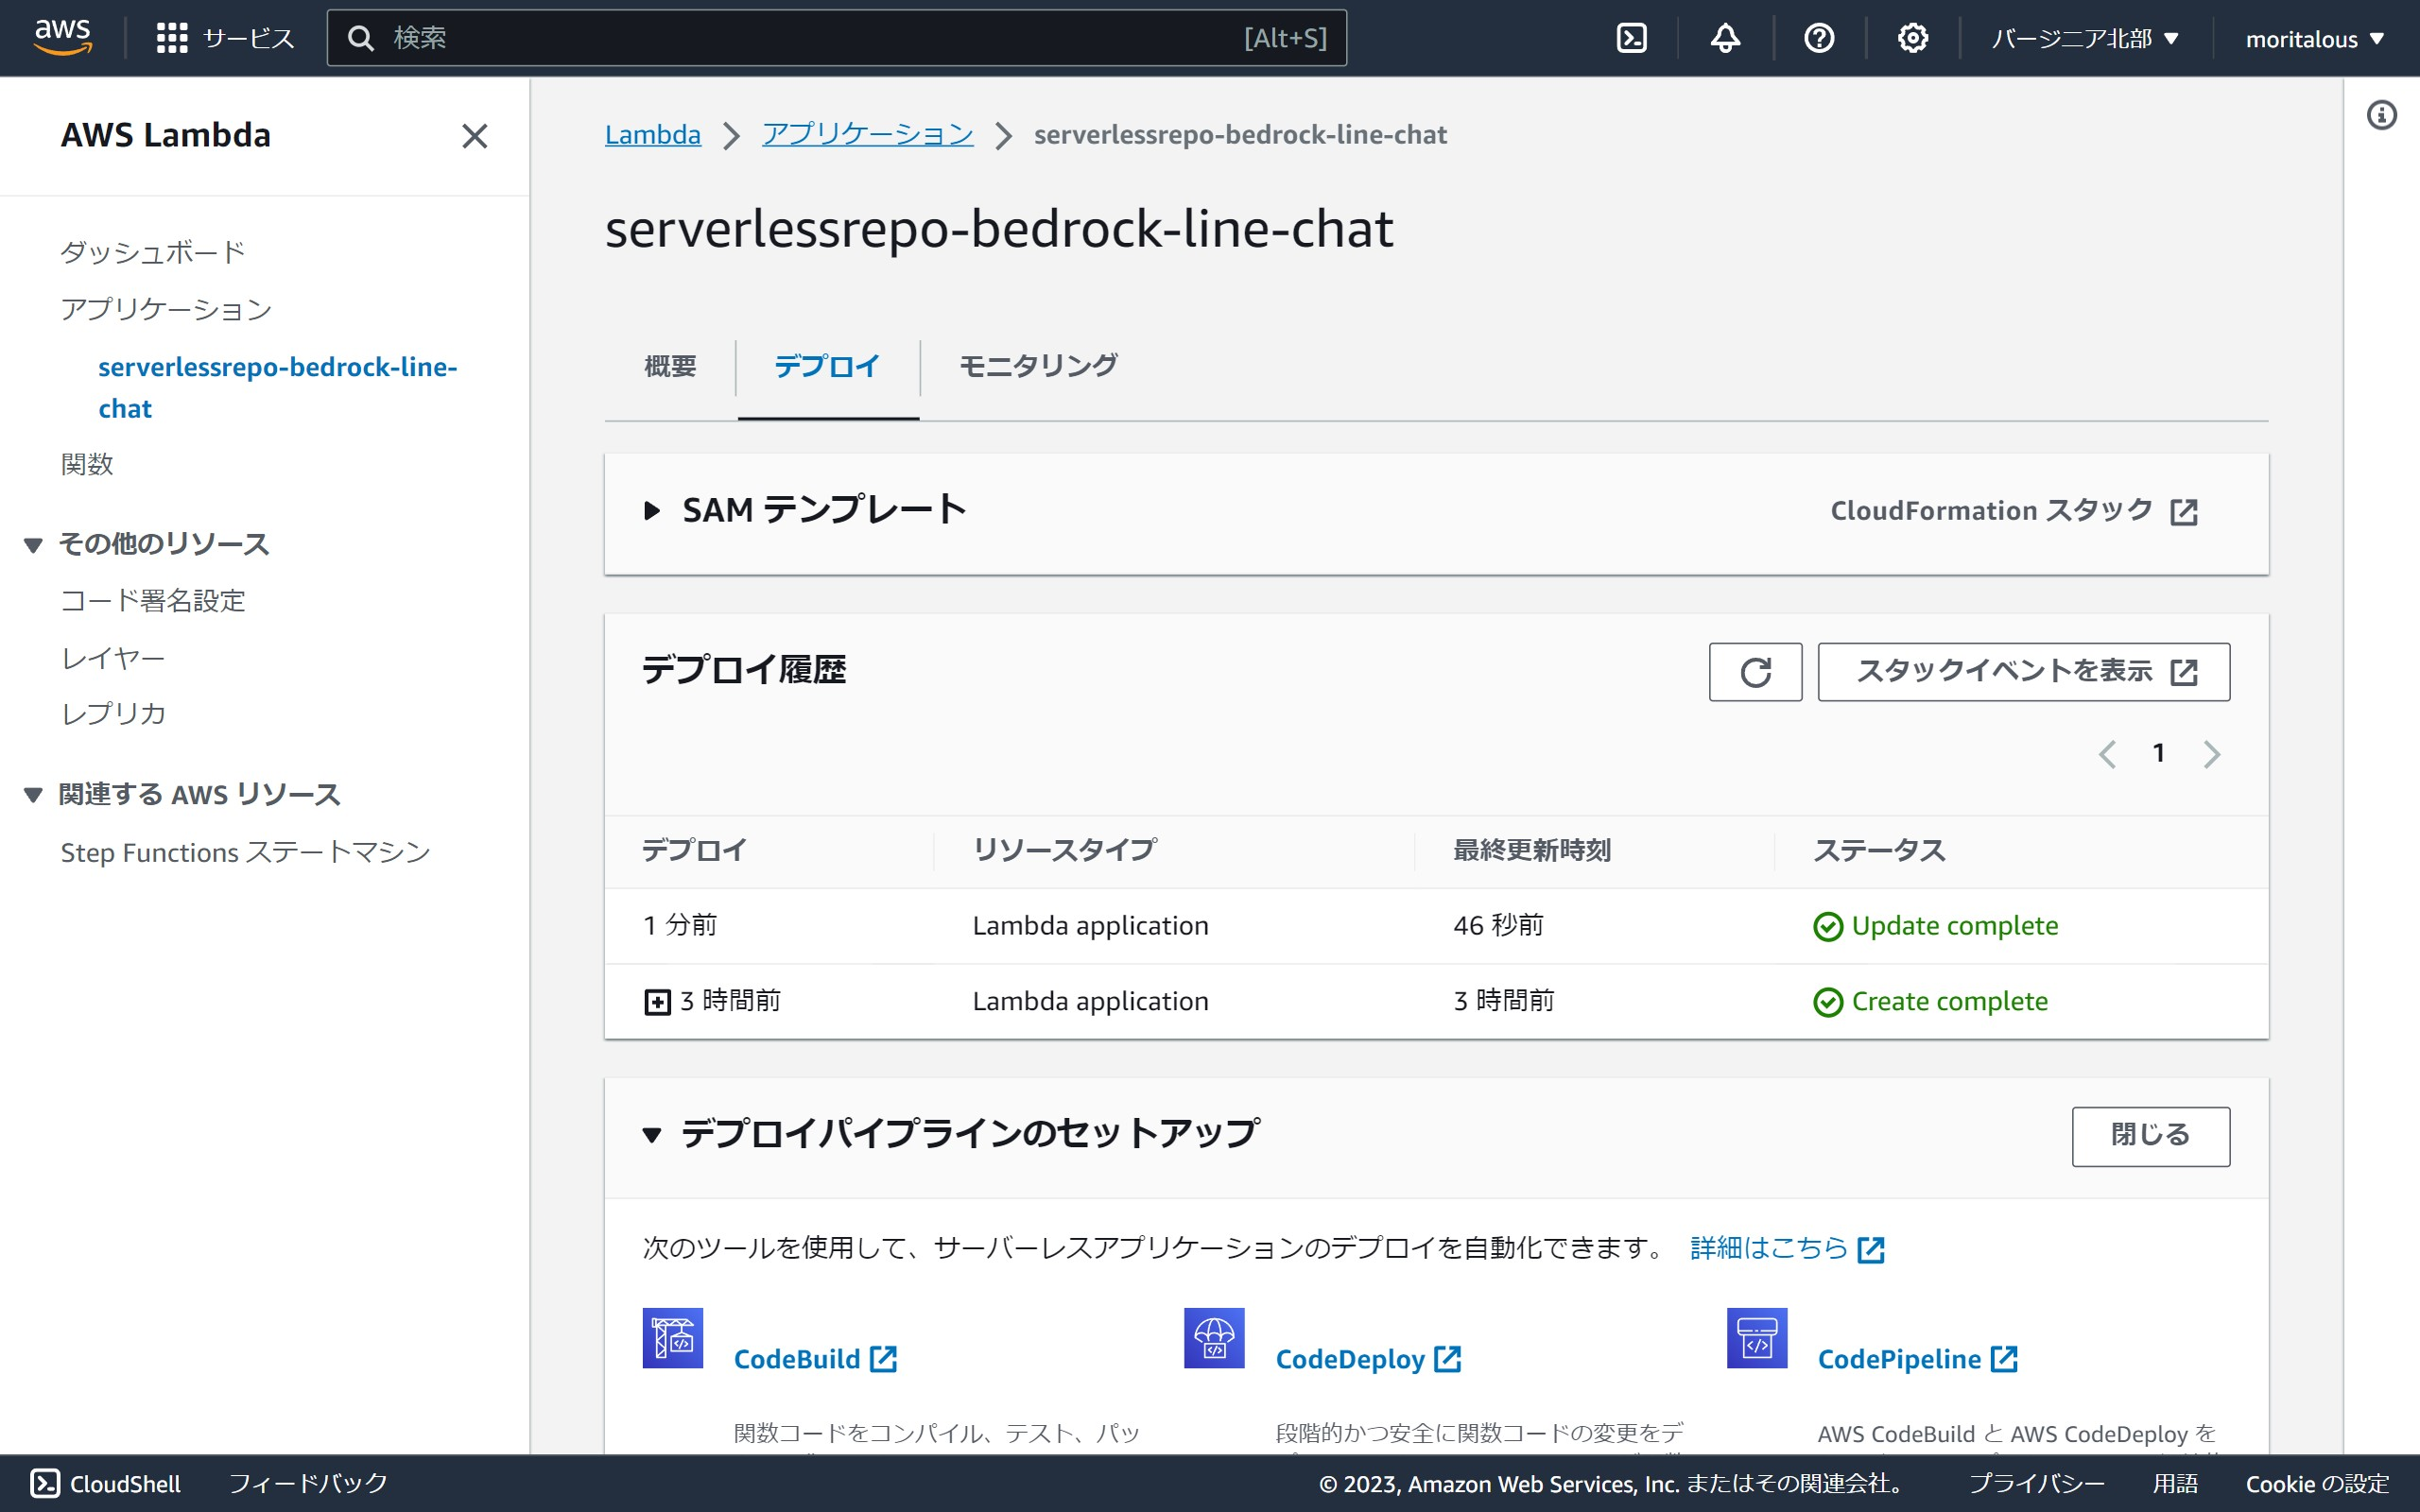Open the services grid menu icon
Image resolution: width=2420 pixels, height=1512 pixels.
coord(172,38)
